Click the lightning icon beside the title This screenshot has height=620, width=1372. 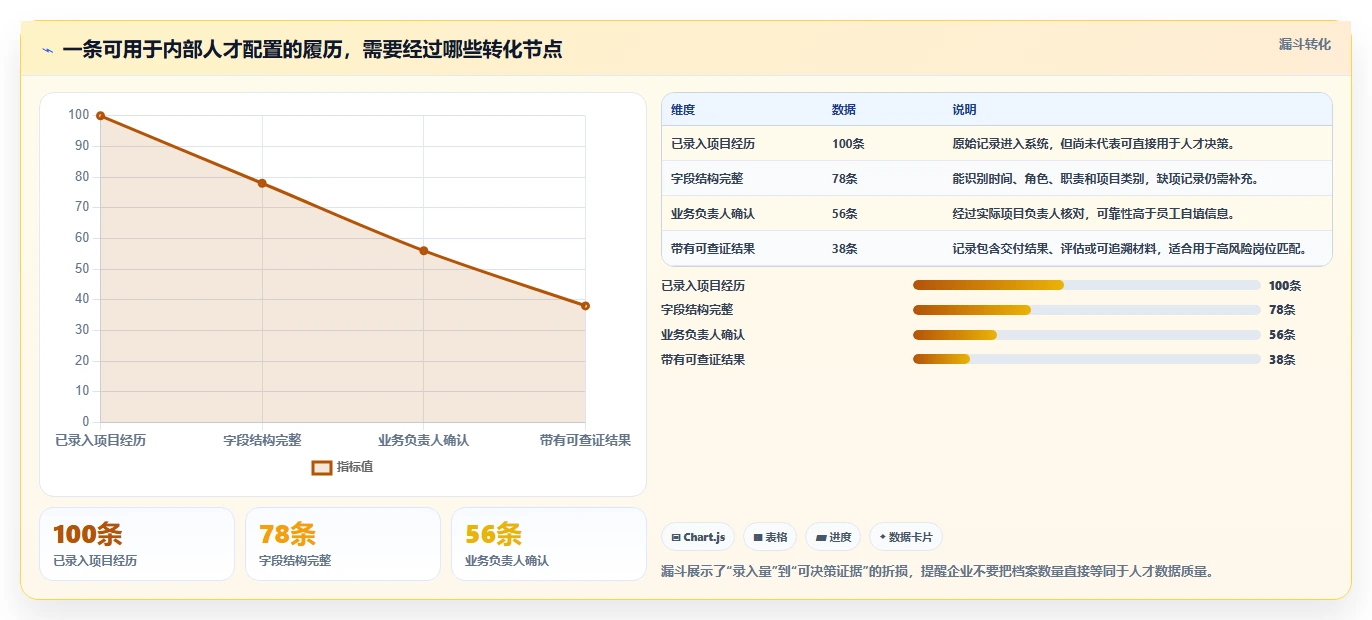pos(48,50)
